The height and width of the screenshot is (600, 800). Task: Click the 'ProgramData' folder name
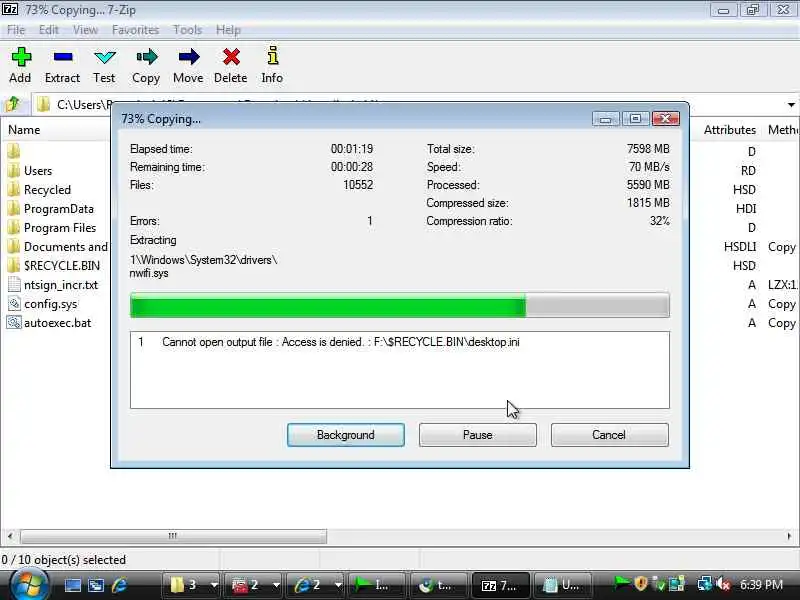tap(59, 209)
